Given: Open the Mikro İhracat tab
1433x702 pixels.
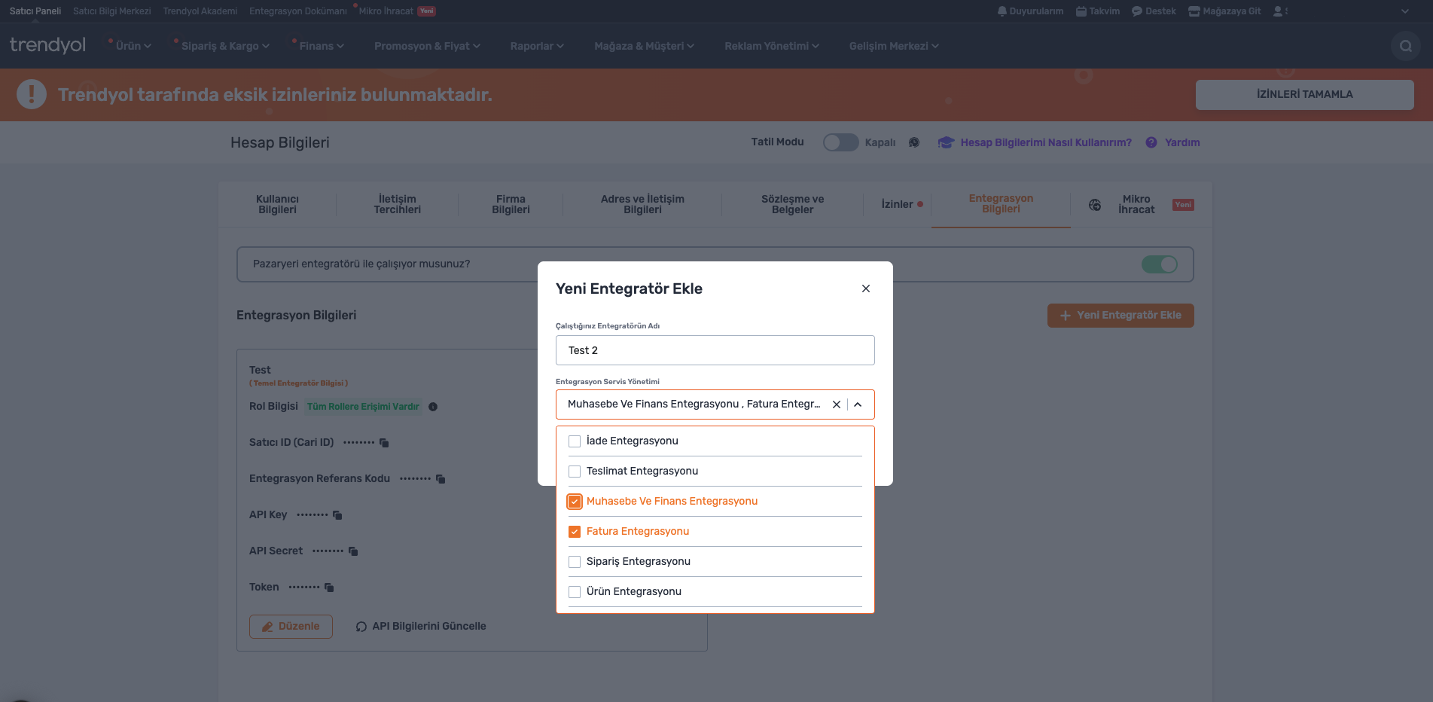Looking at the screenshot, I should tap(1137, 204).
